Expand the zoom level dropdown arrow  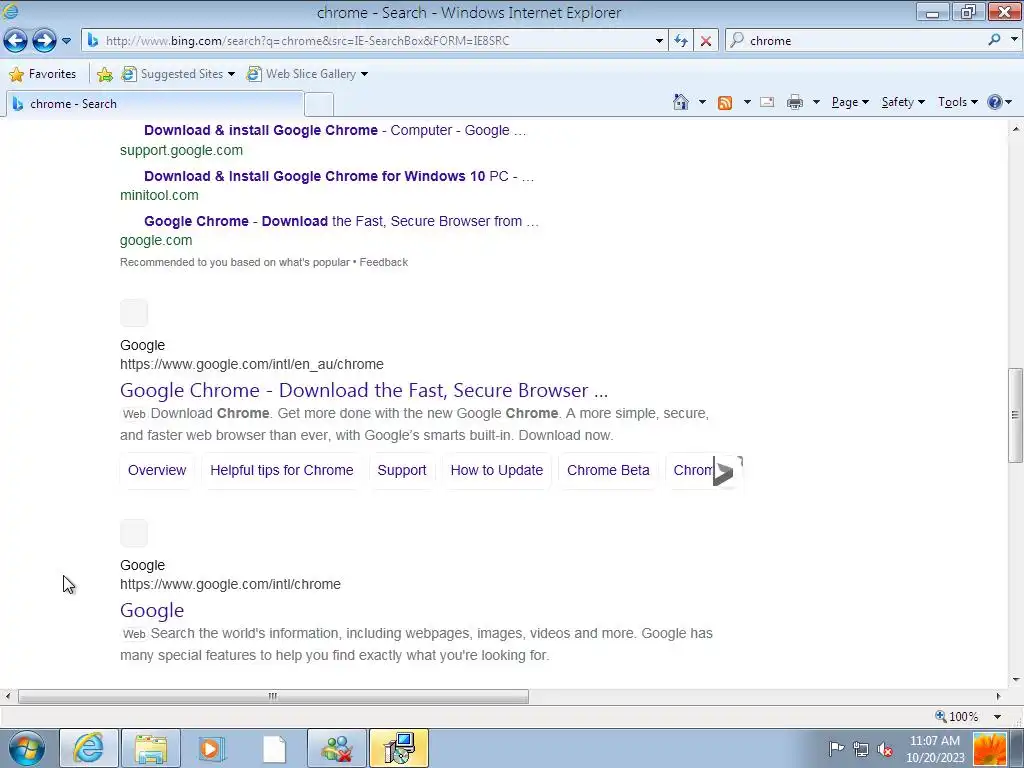click(x=997, y=716)
